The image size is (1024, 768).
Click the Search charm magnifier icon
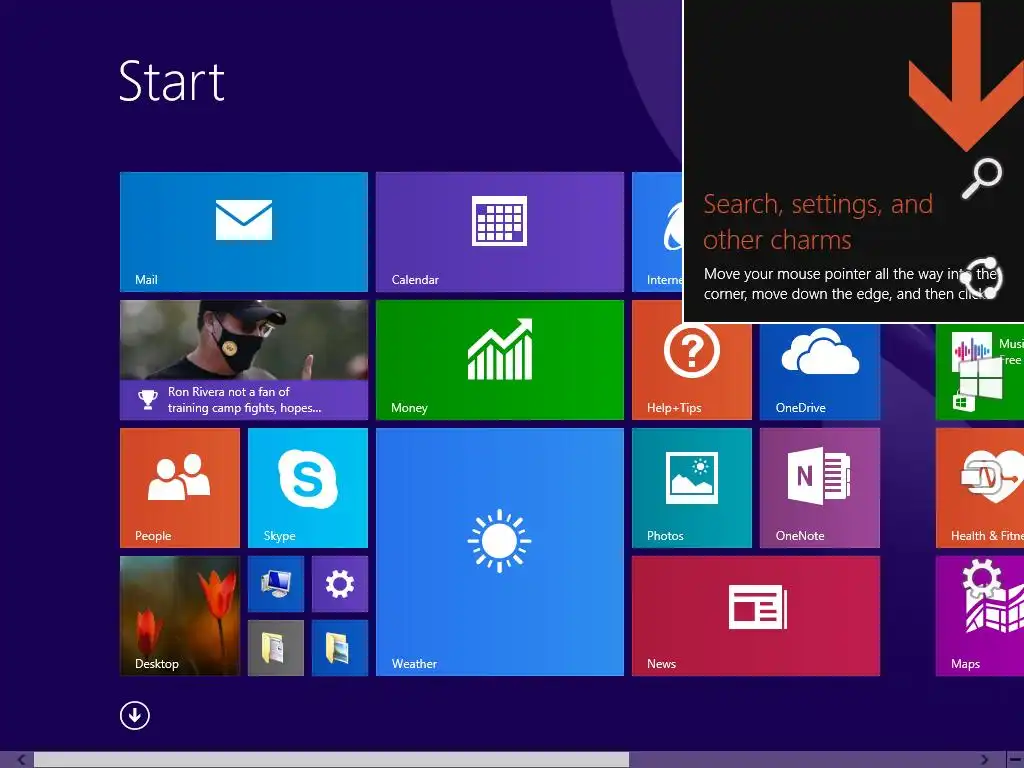(x=982, y=178)
